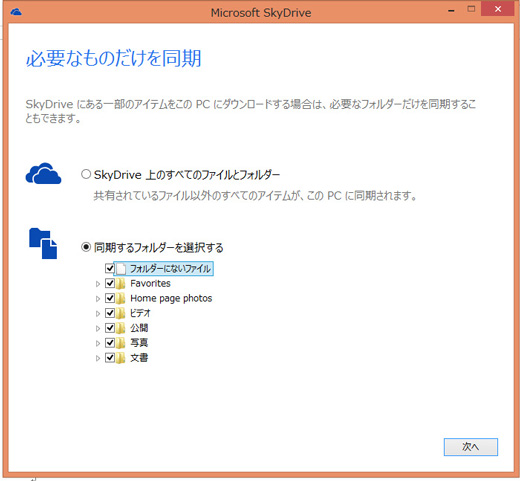
Task: Select 同期するフォルダーを選択する radio button
Action: click(86, 247)
